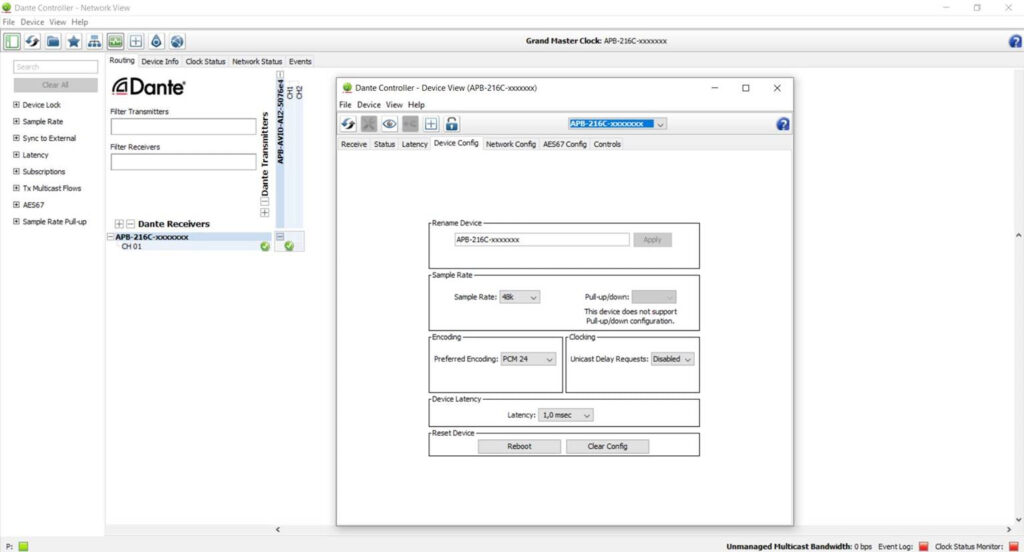Screen dimensions: 1024x552
Task: Switch to the Clock Status tab
Action: pos(205,61)
